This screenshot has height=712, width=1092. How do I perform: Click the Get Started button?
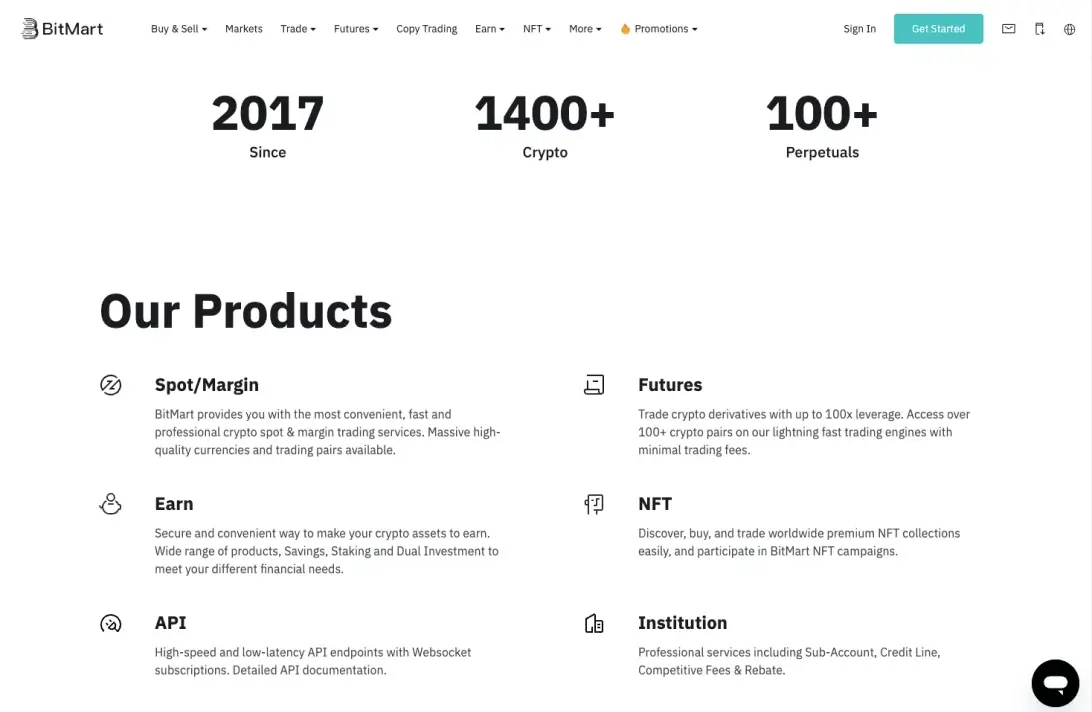click(937, 29)
